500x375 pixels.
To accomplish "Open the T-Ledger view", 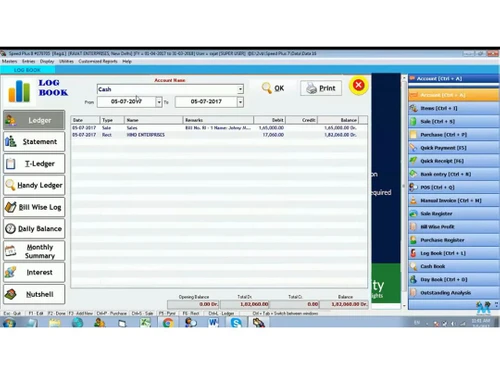I will click(x=34, y=163).
